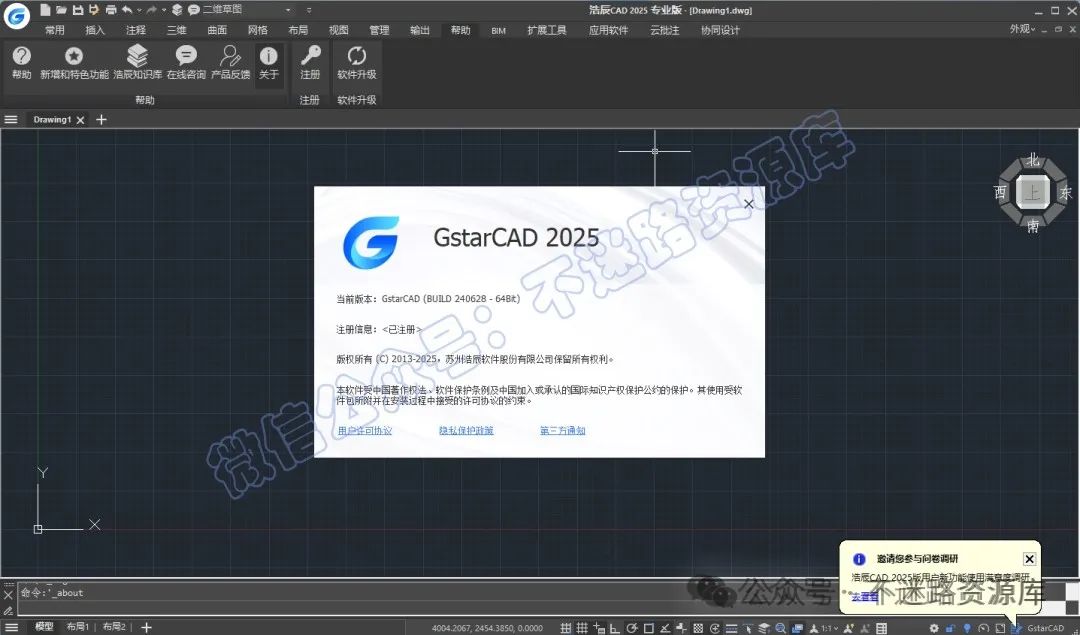1080x635 pixels.
Task: Select the 扩展工具 ribbon tab
Action: [x=547, y=30]
